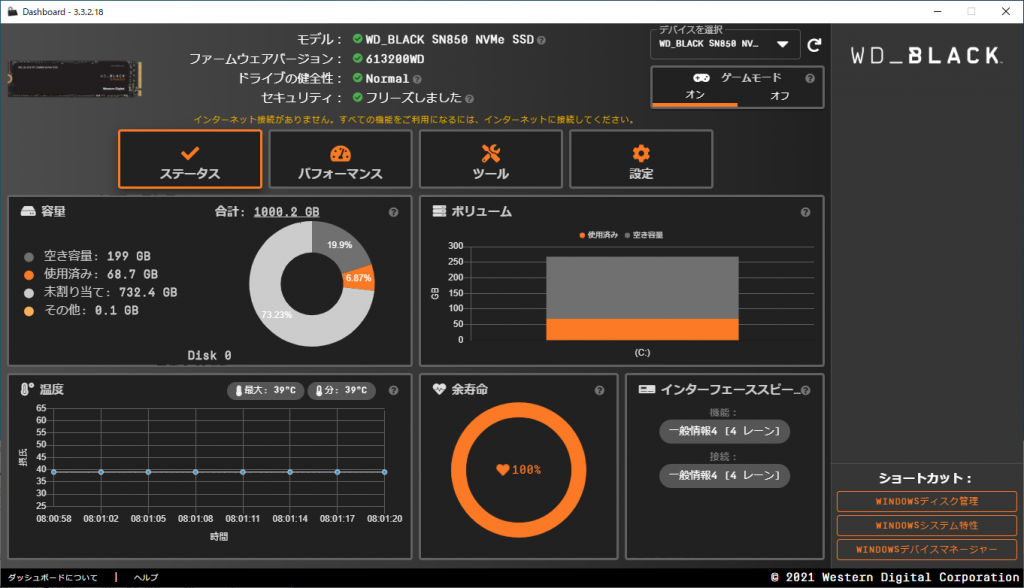Show help for the game mode setting
The height and width of the screenshot is (588, 1024).
[810, 78]
